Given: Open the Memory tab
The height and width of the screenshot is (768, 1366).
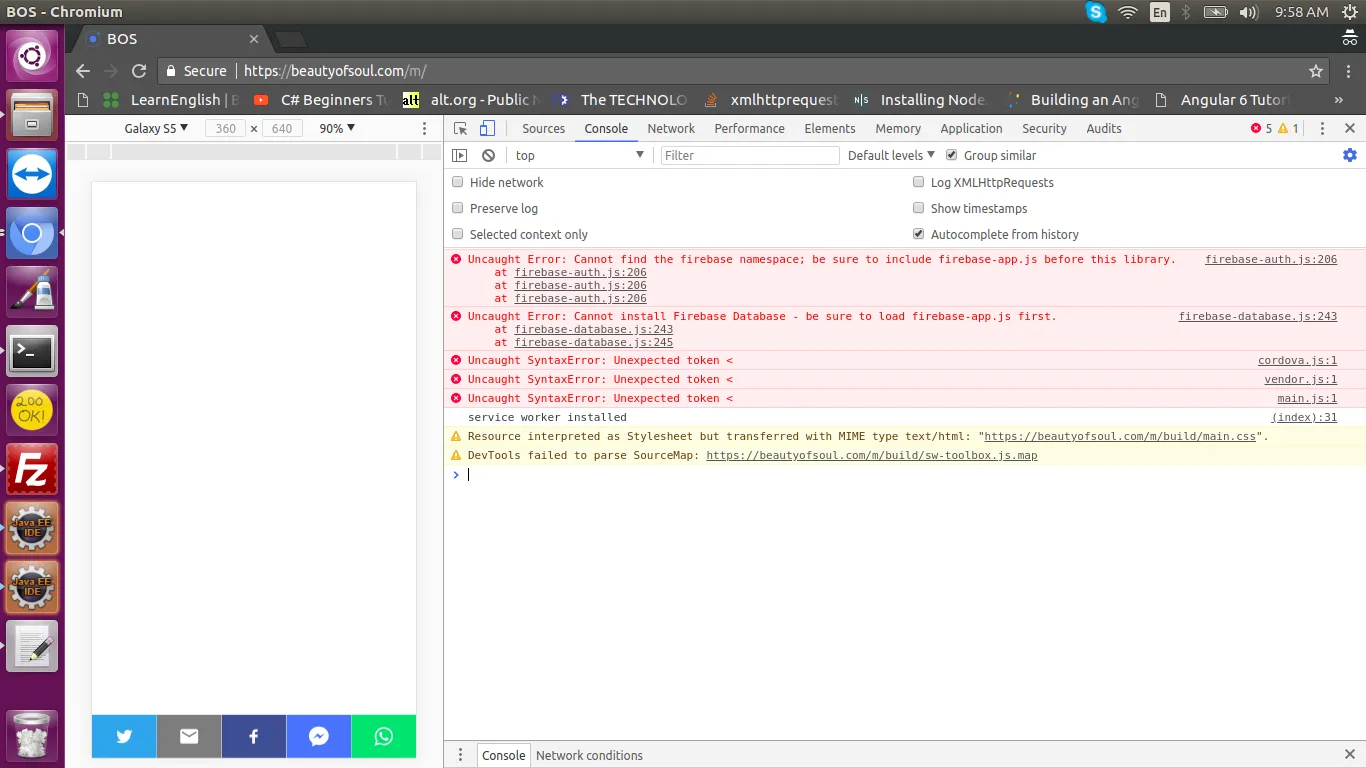Looking at the screenshot, I should pos(898,129).
